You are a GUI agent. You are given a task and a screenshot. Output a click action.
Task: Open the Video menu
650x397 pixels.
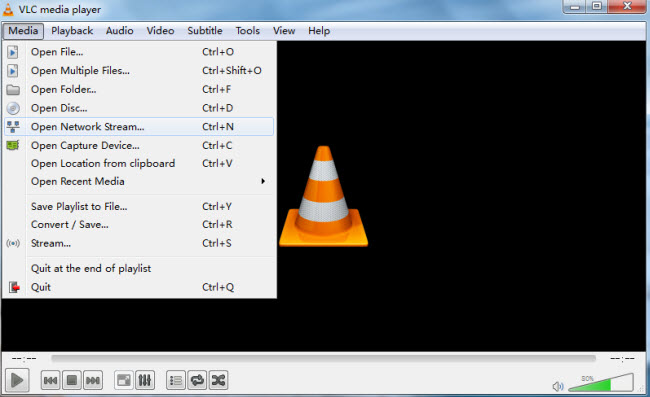(x=160, y=31)
